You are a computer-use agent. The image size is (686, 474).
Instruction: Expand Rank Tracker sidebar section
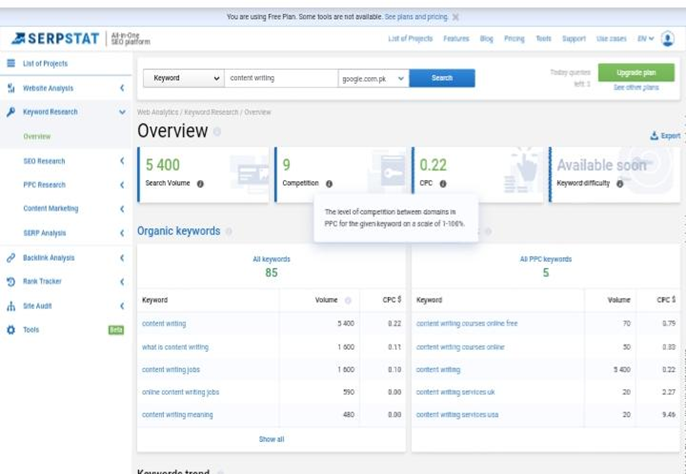(x=122, y=281)
